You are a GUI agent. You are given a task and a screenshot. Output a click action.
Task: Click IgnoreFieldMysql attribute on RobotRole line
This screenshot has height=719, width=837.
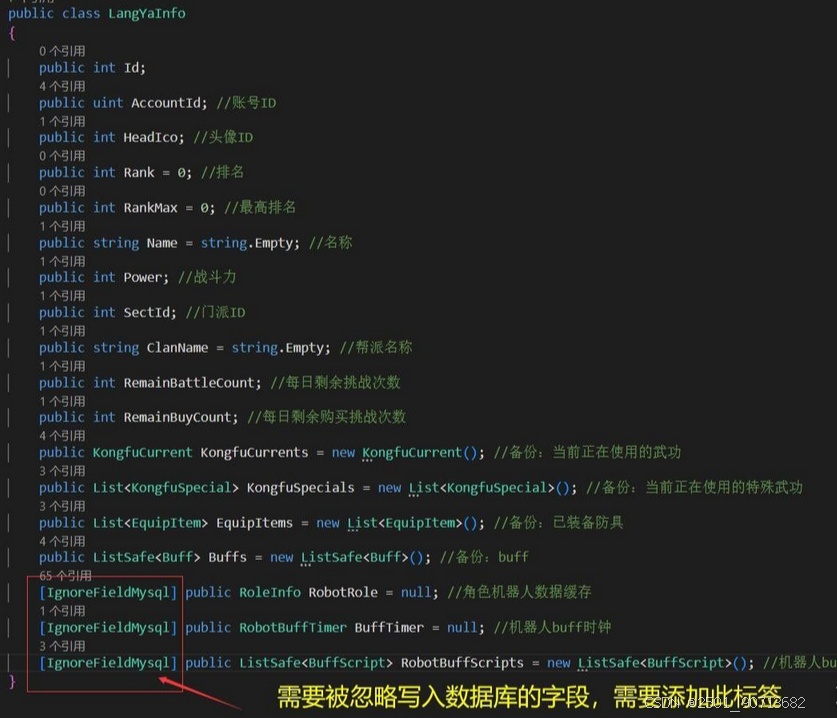(108, 592)
